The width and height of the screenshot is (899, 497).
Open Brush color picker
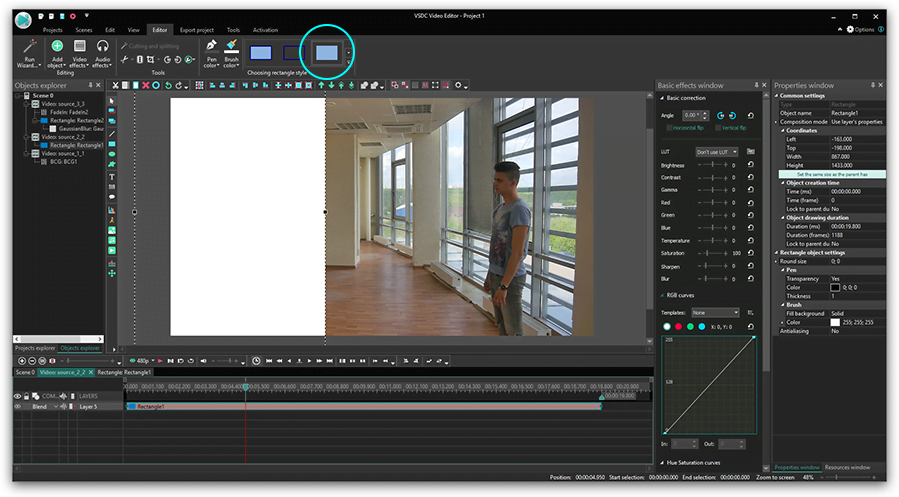231,53
